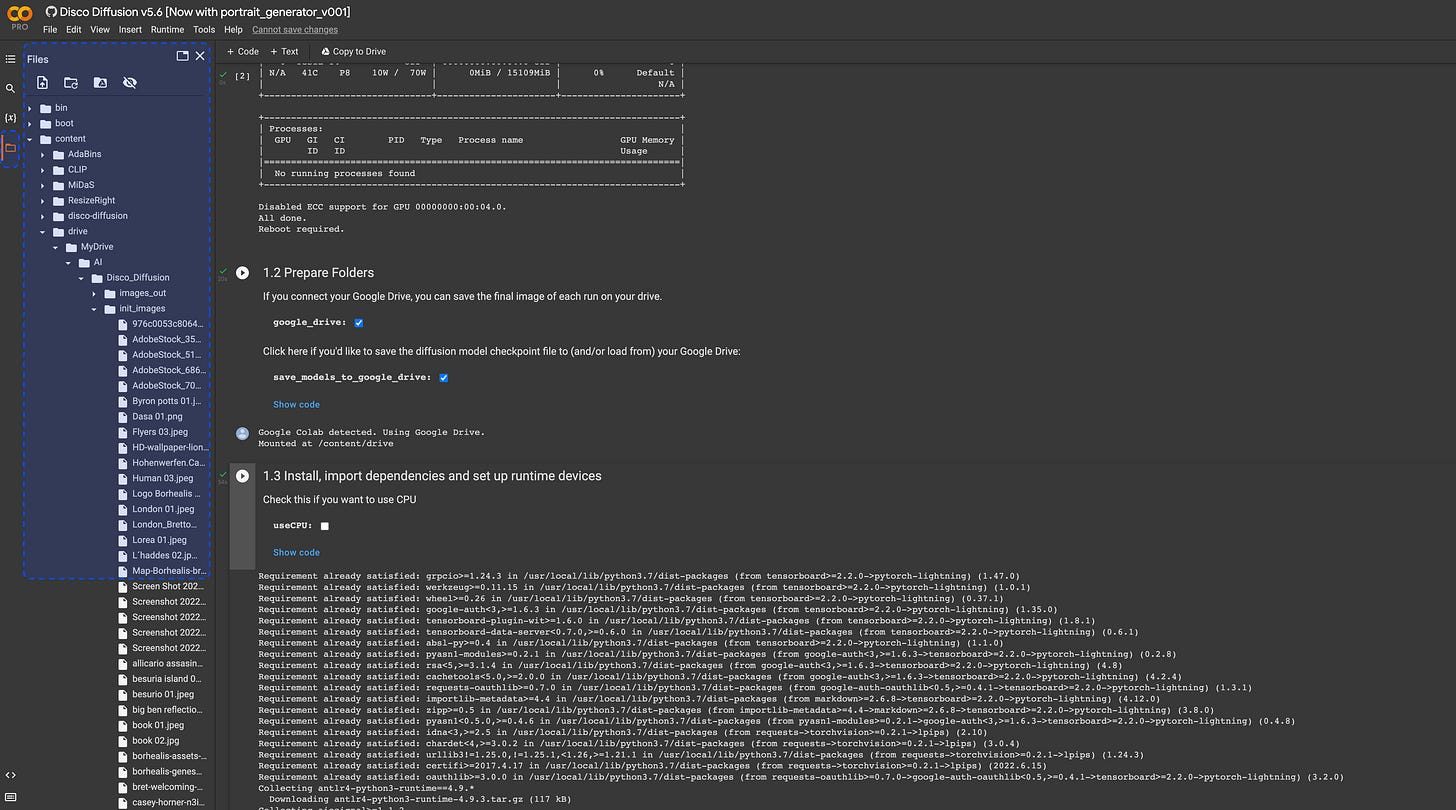Click the 1.2 Prepare Folders heading
Image resolution: width=1456 pixels, height=810 pixels.
point(318,272)
